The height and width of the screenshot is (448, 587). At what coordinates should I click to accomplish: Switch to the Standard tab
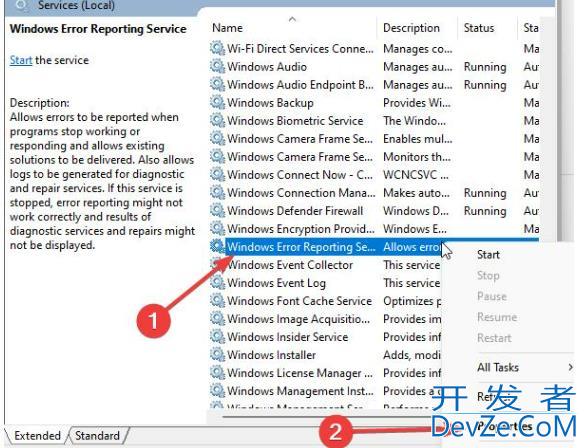97,436
